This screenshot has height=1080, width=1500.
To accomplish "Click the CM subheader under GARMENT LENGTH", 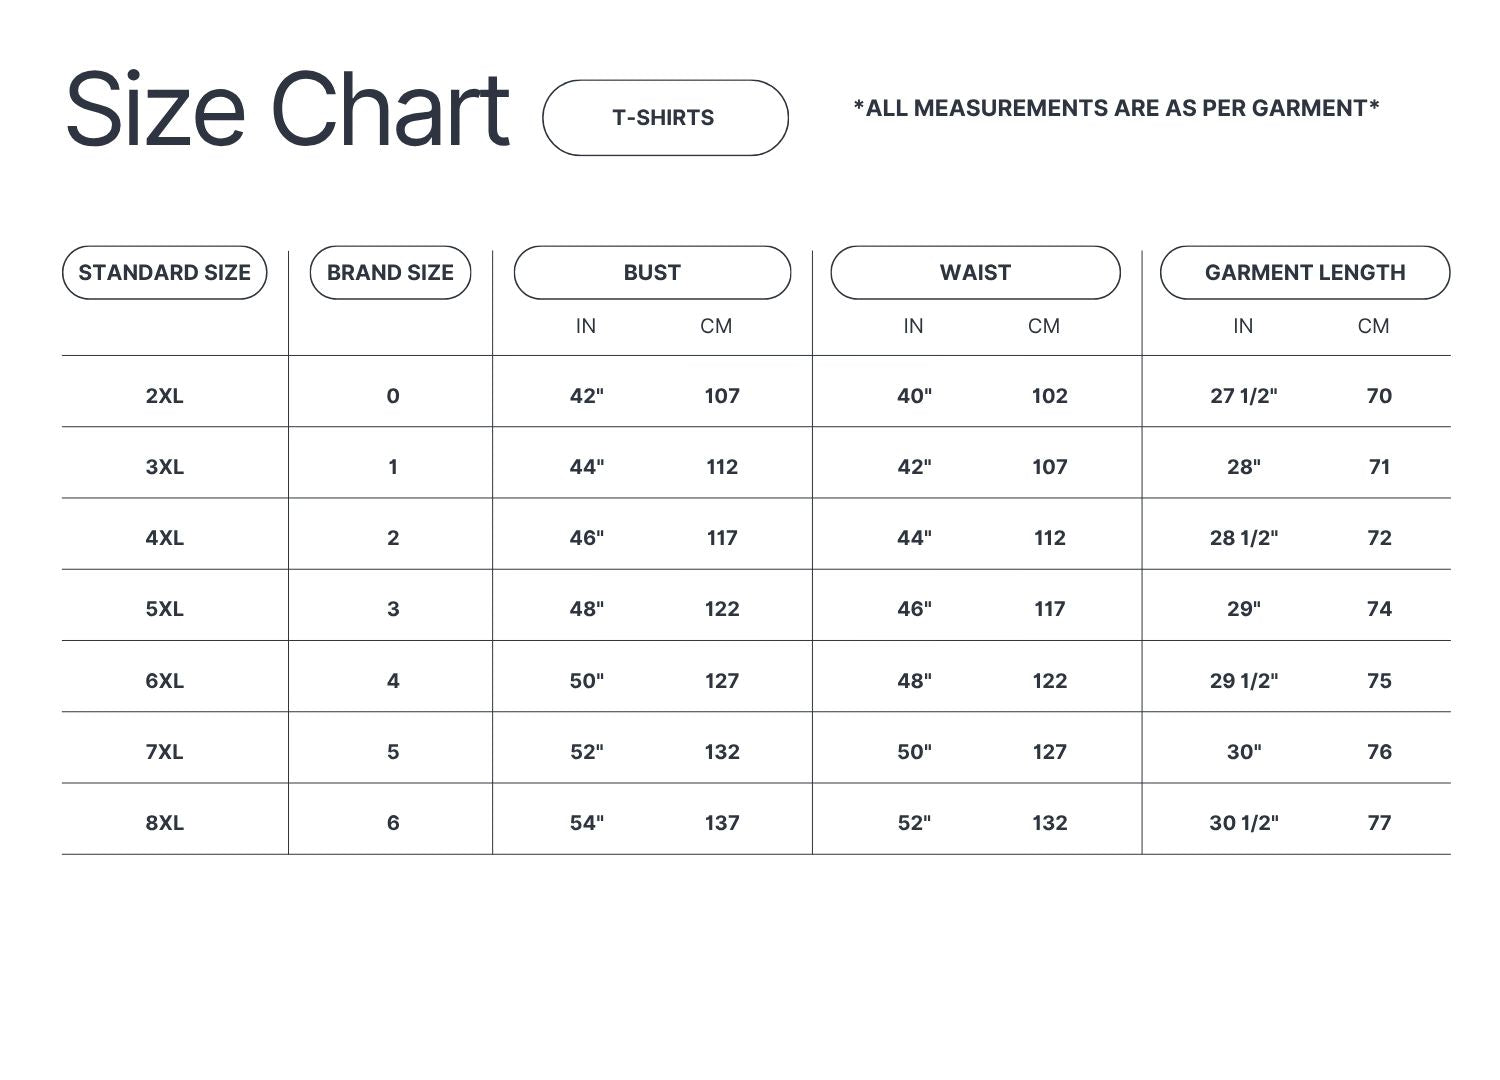I will click(x=1373, y=326).
